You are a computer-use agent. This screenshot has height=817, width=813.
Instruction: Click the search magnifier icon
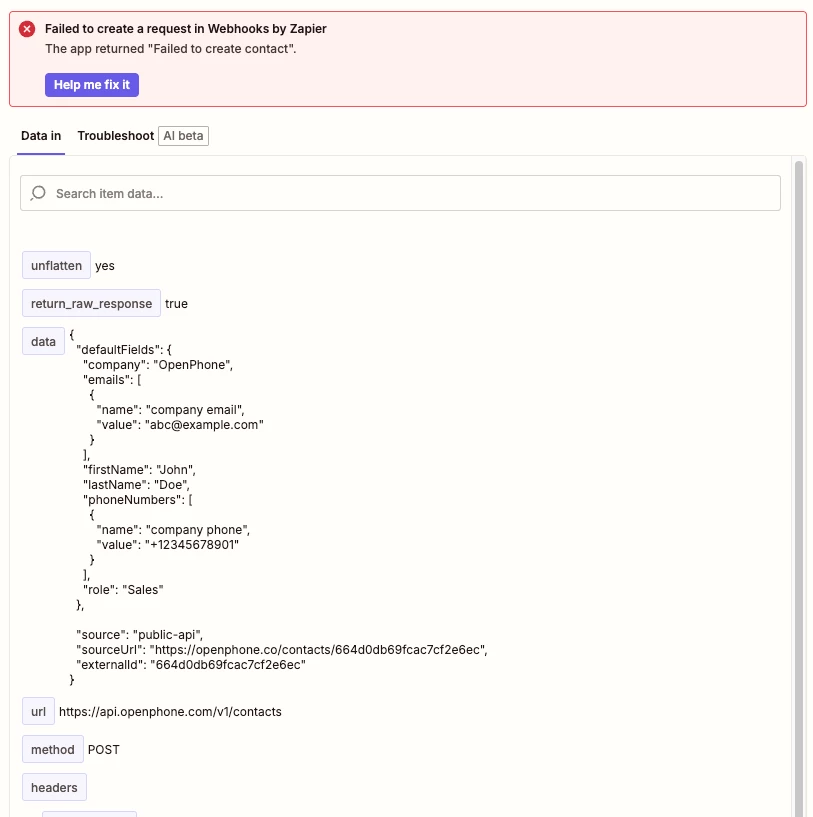pos(38,193)
